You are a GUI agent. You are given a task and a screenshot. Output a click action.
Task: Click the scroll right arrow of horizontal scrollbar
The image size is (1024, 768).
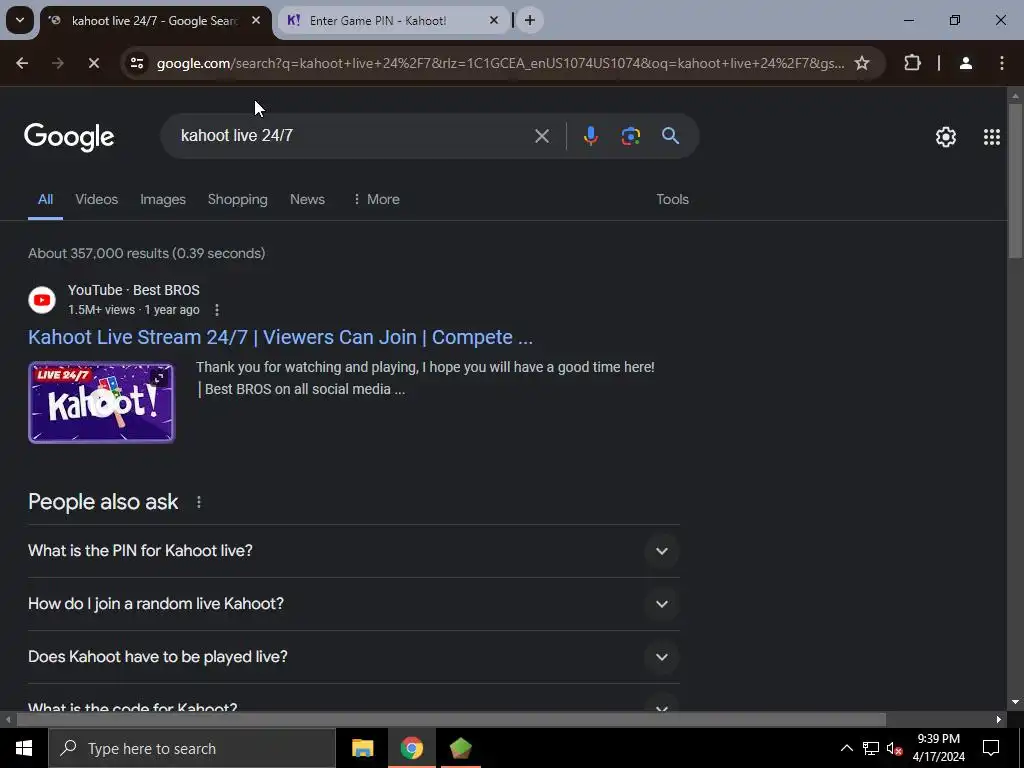pyautogui.click(x=999, y=720)
